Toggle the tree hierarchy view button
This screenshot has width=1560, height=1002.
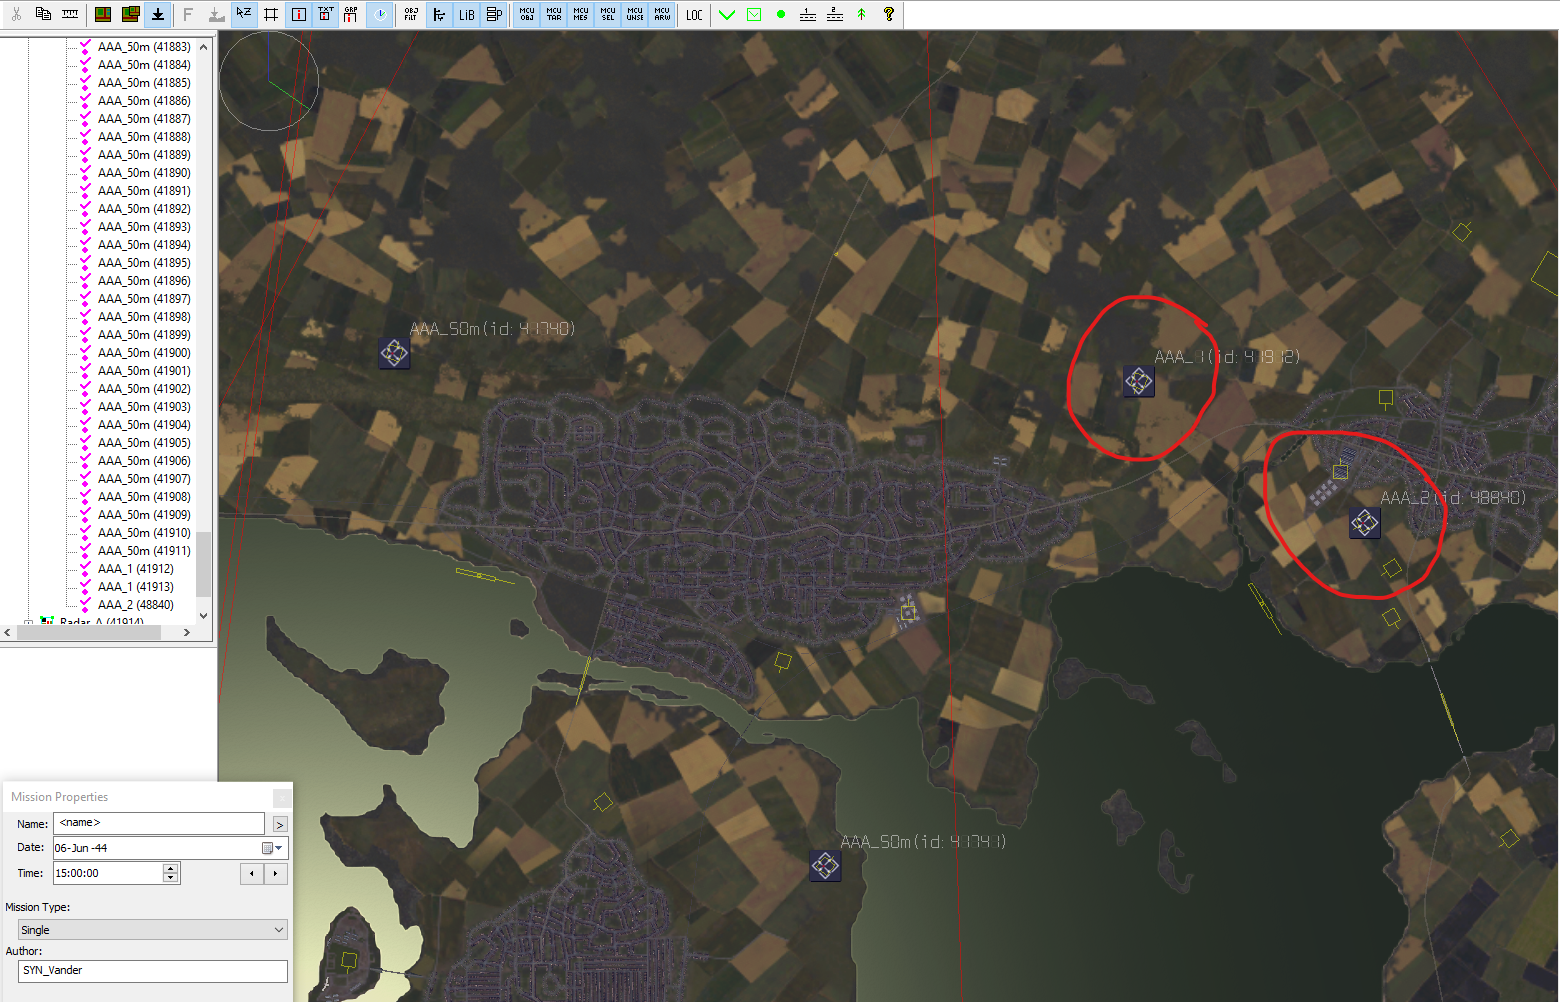point(439,14)
